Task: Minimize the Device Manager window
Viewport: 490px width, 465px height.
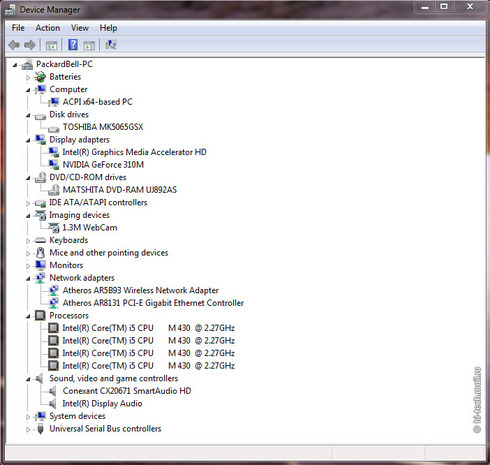Action: [425, 7]
